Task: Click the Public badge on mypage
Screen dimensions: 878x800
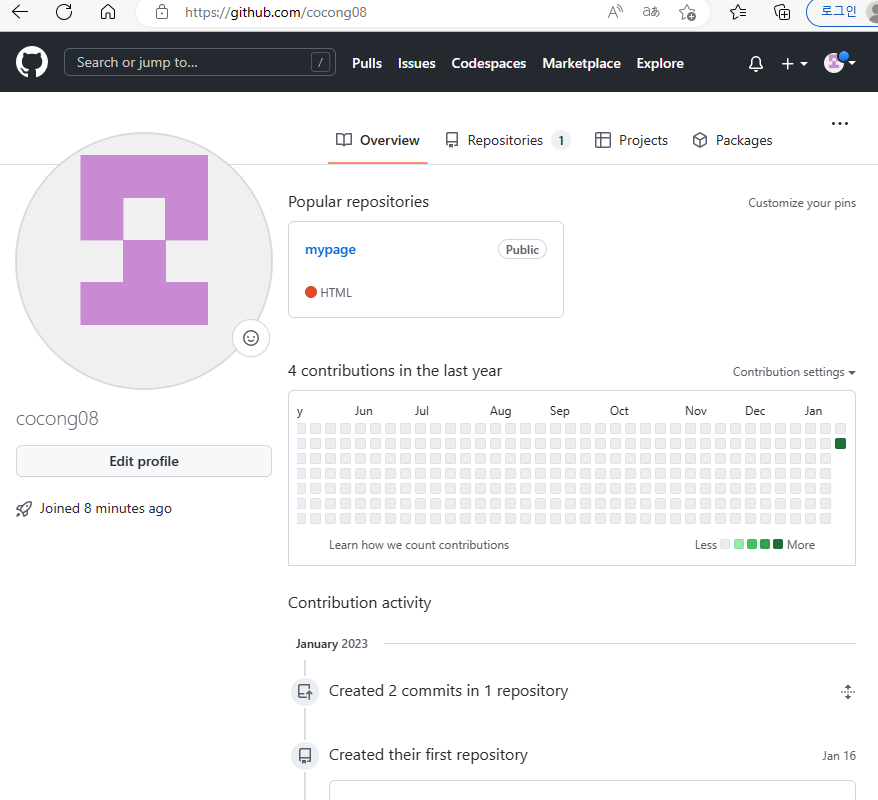Action: (x=522, y=250)
